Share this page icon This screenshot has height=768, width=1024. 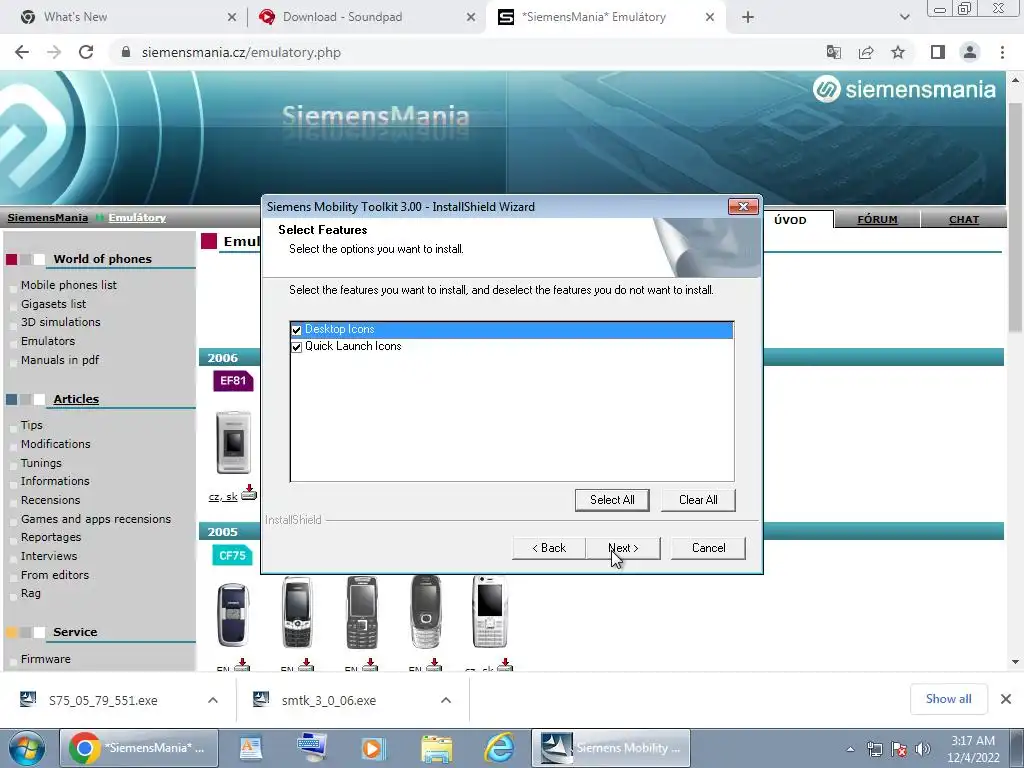[866, 52]
